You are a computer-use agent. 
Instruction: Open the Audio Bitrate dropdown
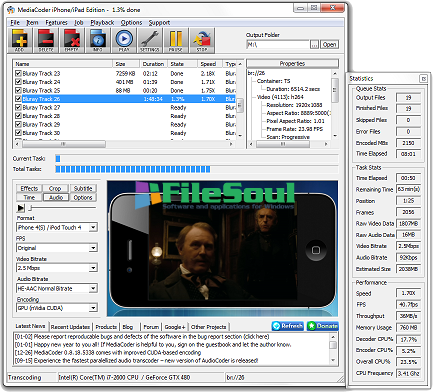tap(93, 288)
